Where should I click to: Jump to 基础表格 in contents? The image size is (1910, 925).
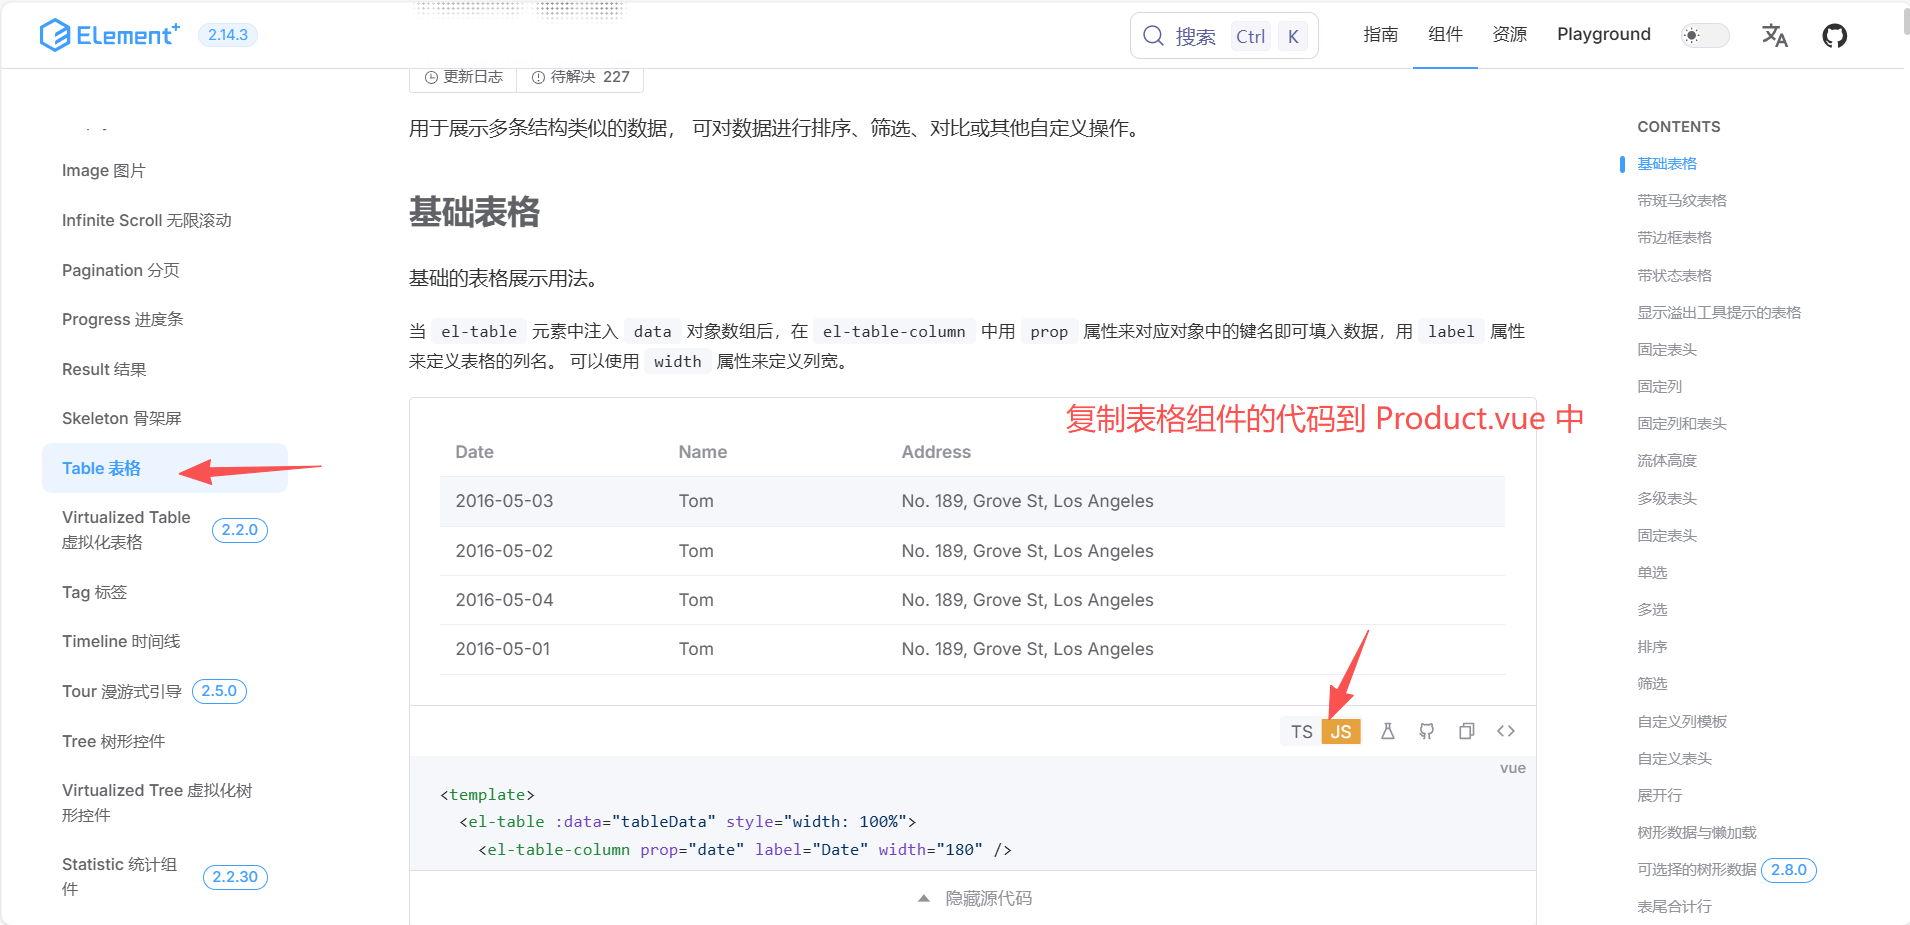click(x=1666, y=163)
